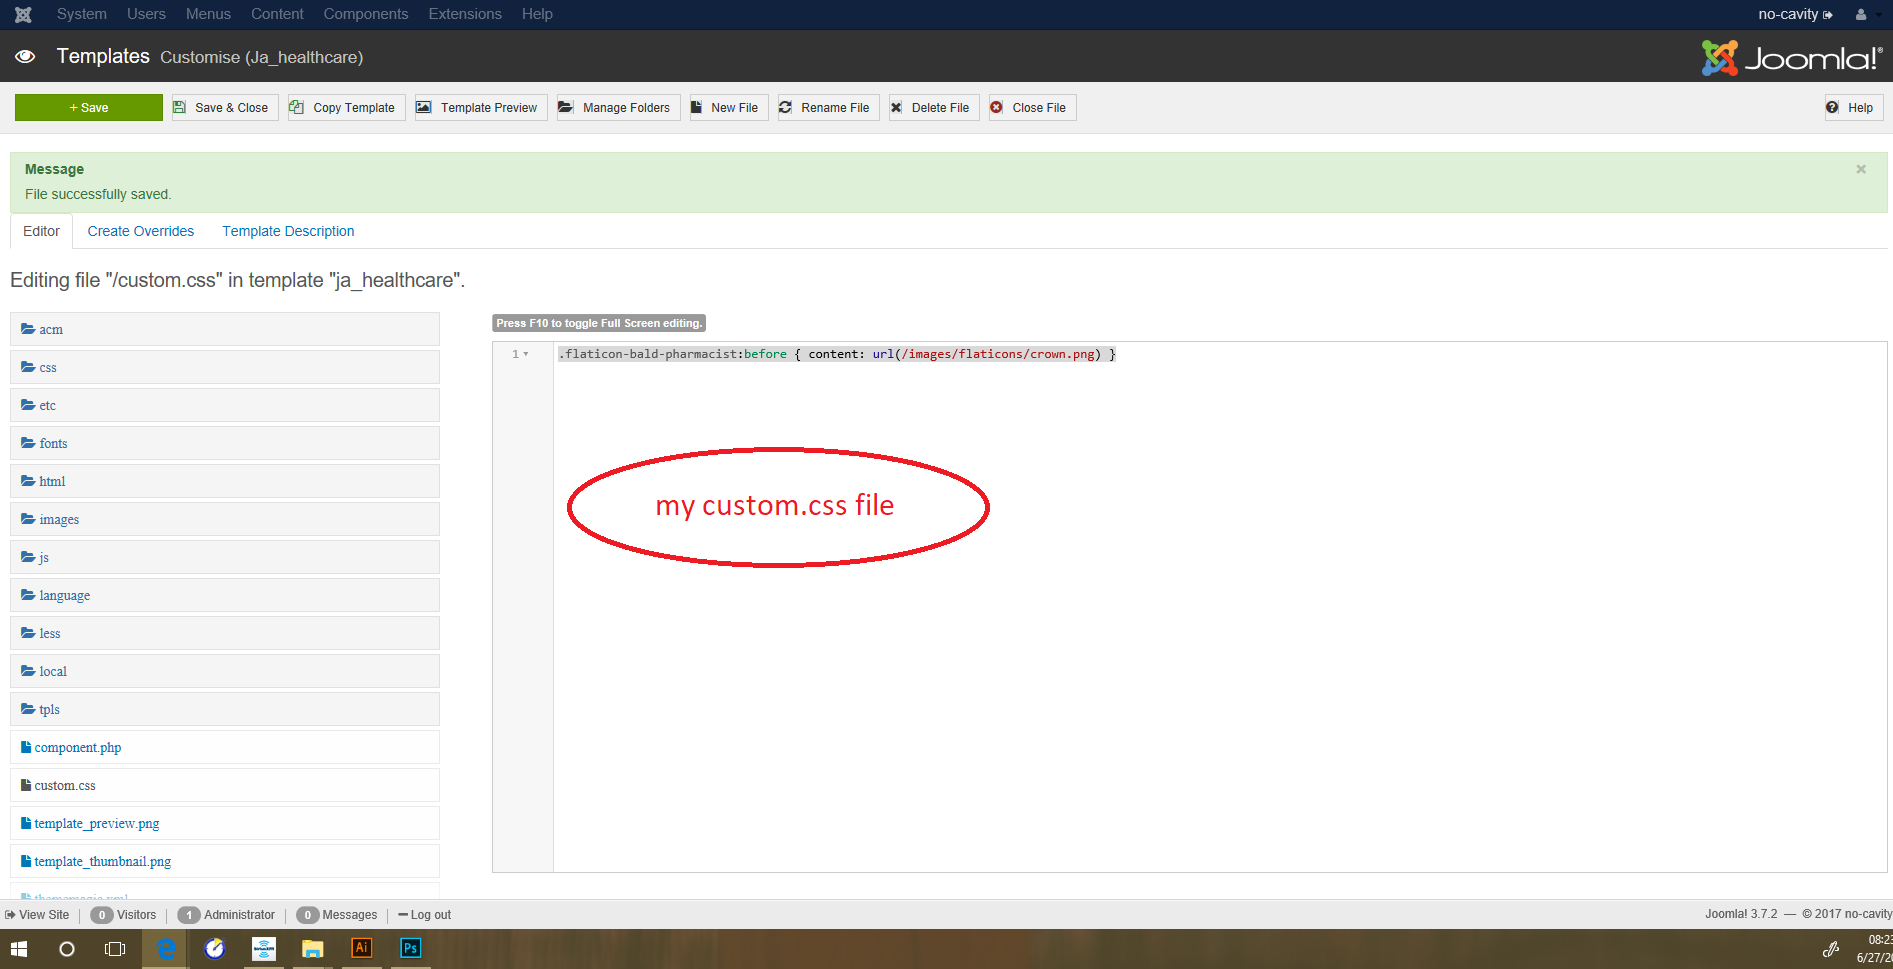Open template_thumbnail.png file
Screen dimensions: 1893x969
tap(225, 861)
